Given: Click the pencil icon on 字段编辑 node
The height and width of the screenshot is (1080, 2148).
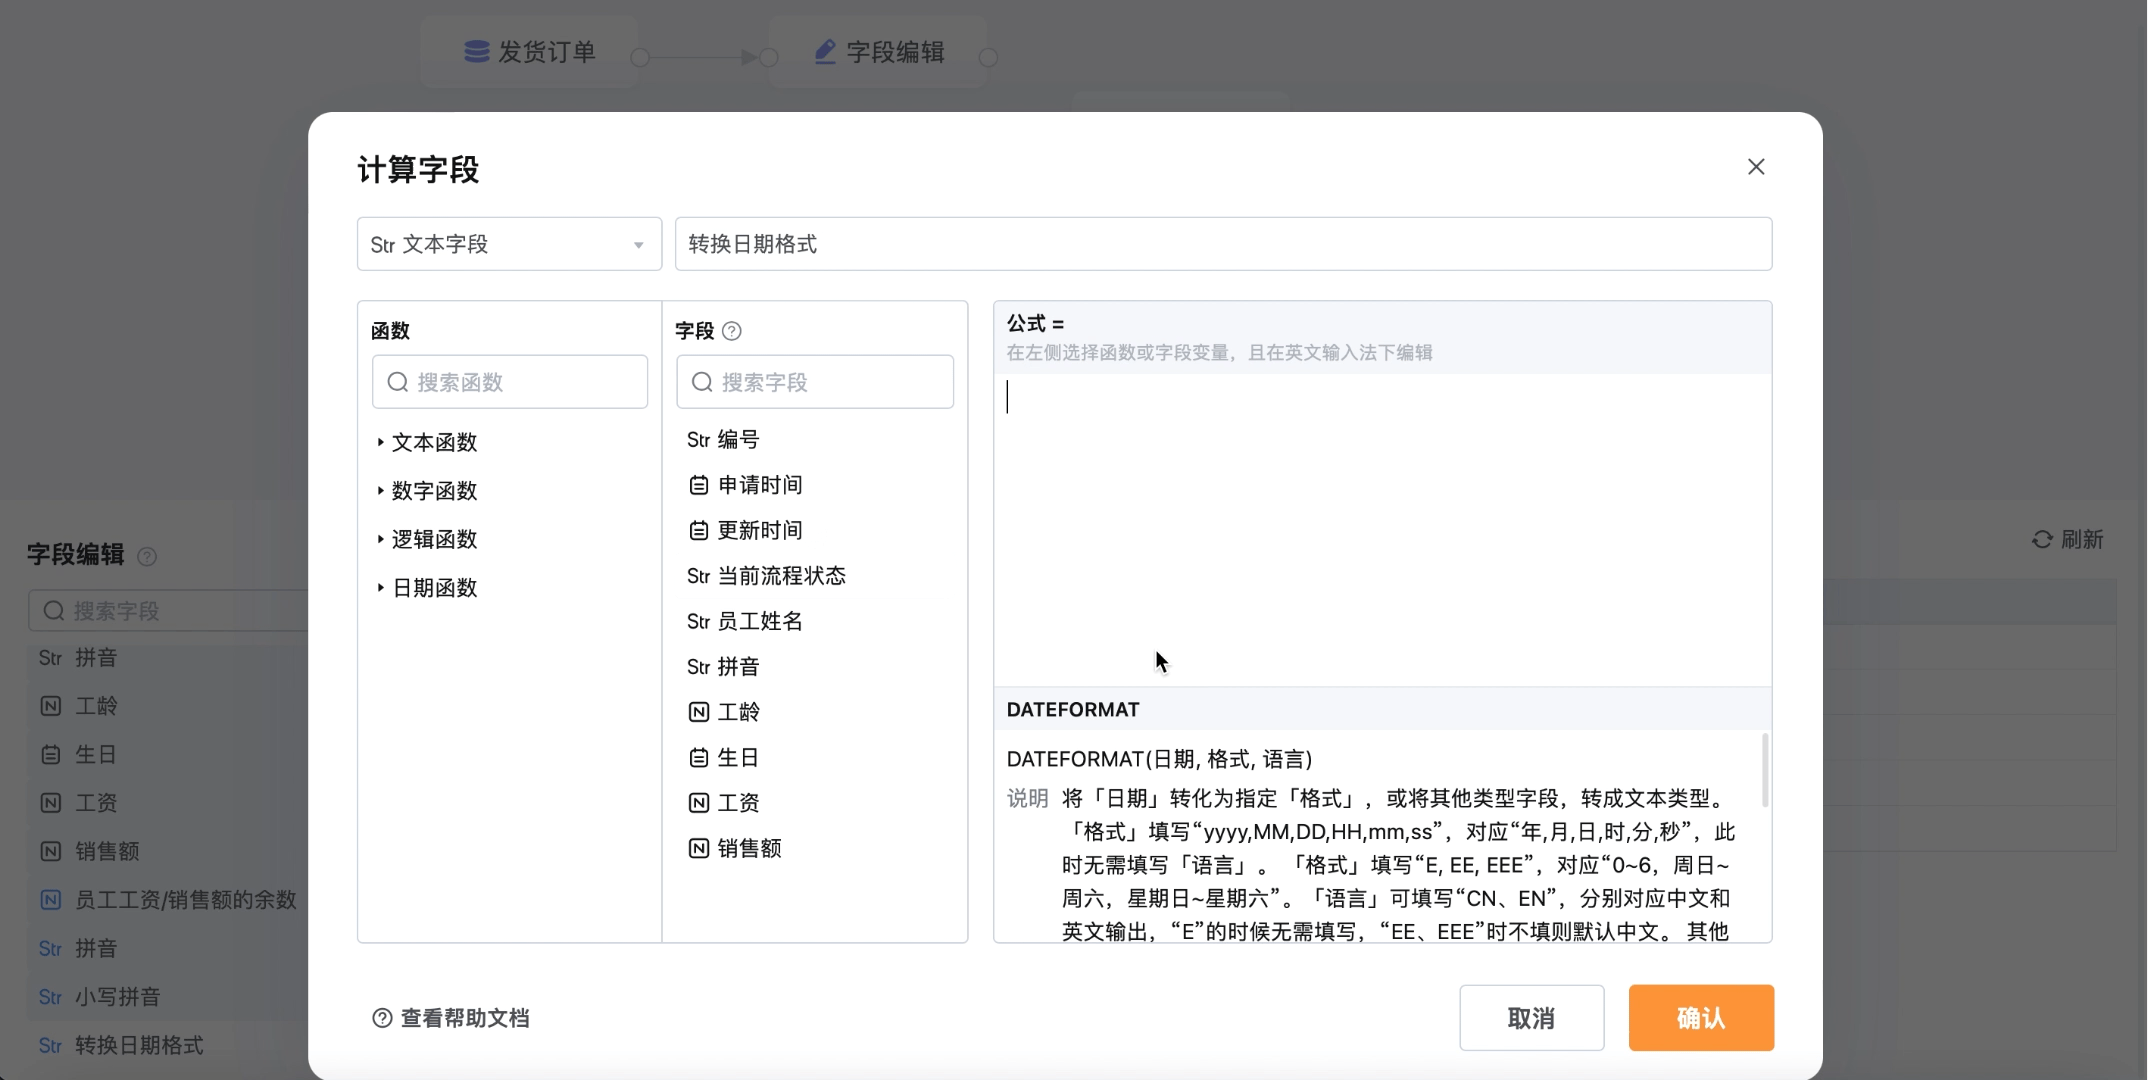Looking at the screenshot, I should (x=825, y=52).
